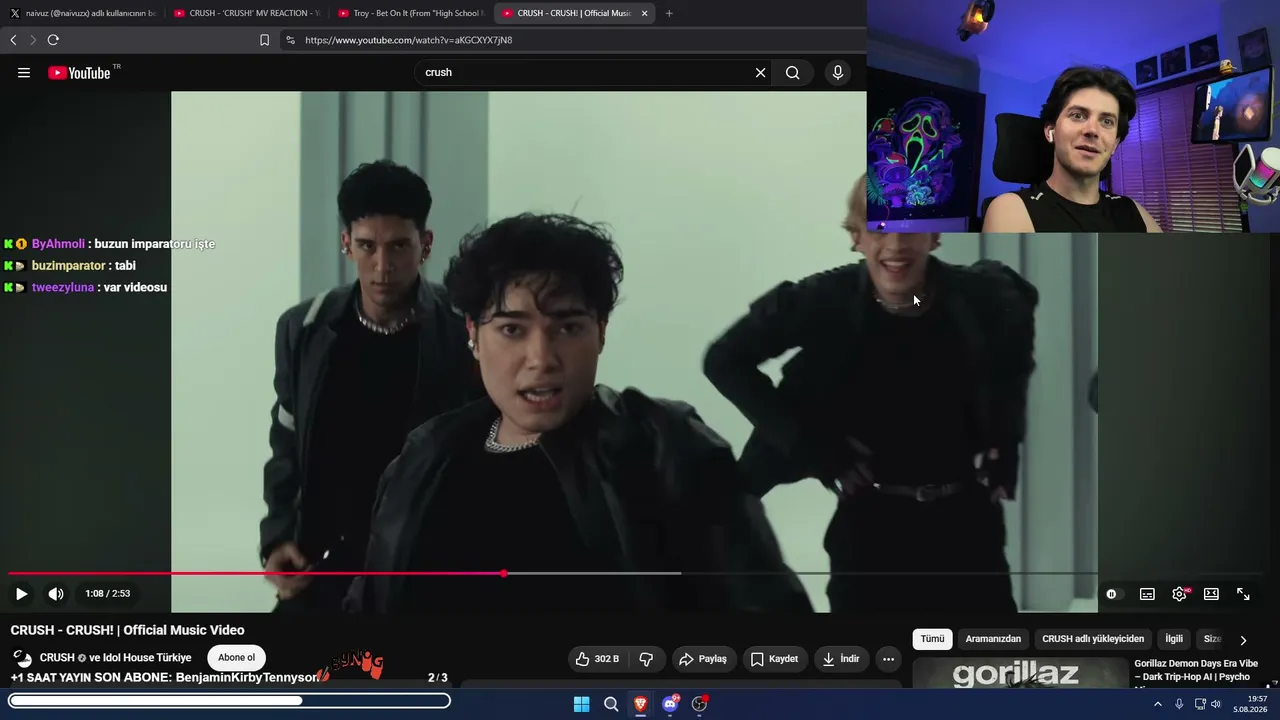Switch to theater mode
The image size is (1280, 720).
click(1211, 594)
